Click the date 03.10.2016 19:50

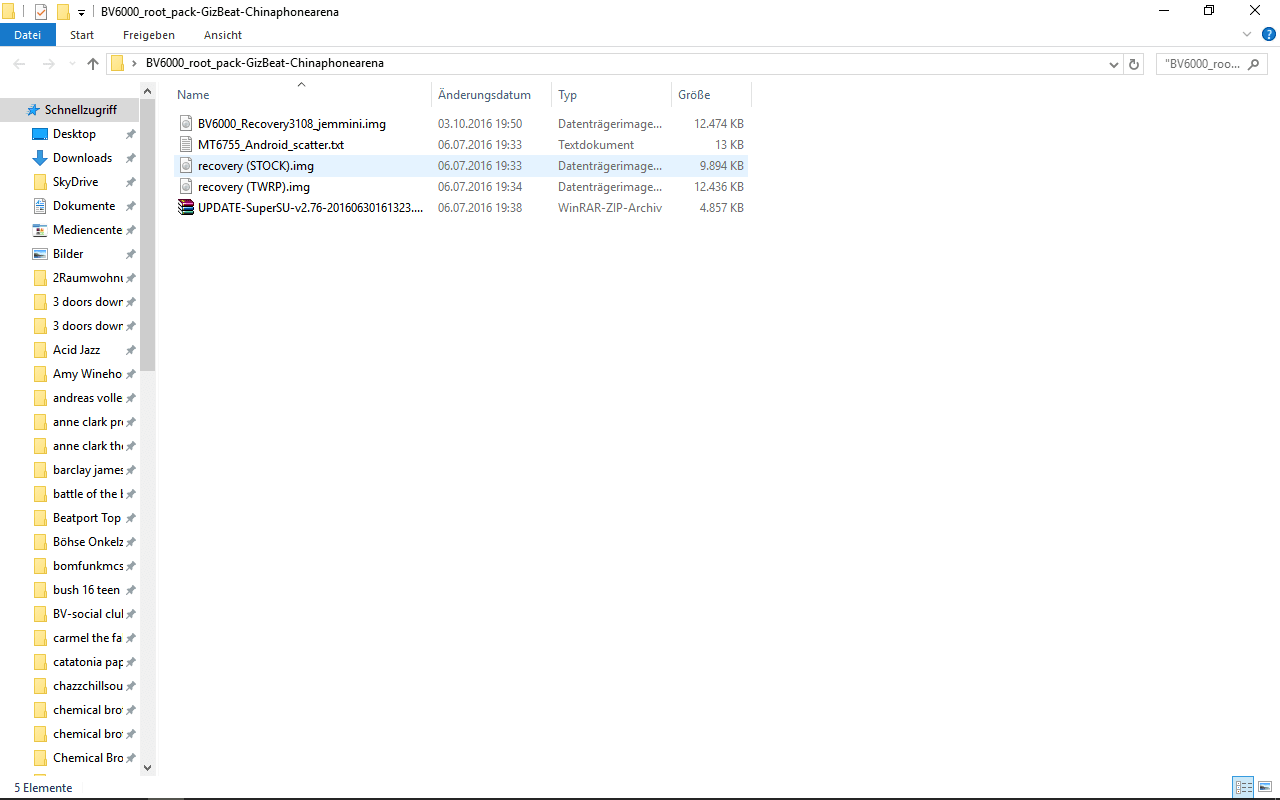coord(480,124)
